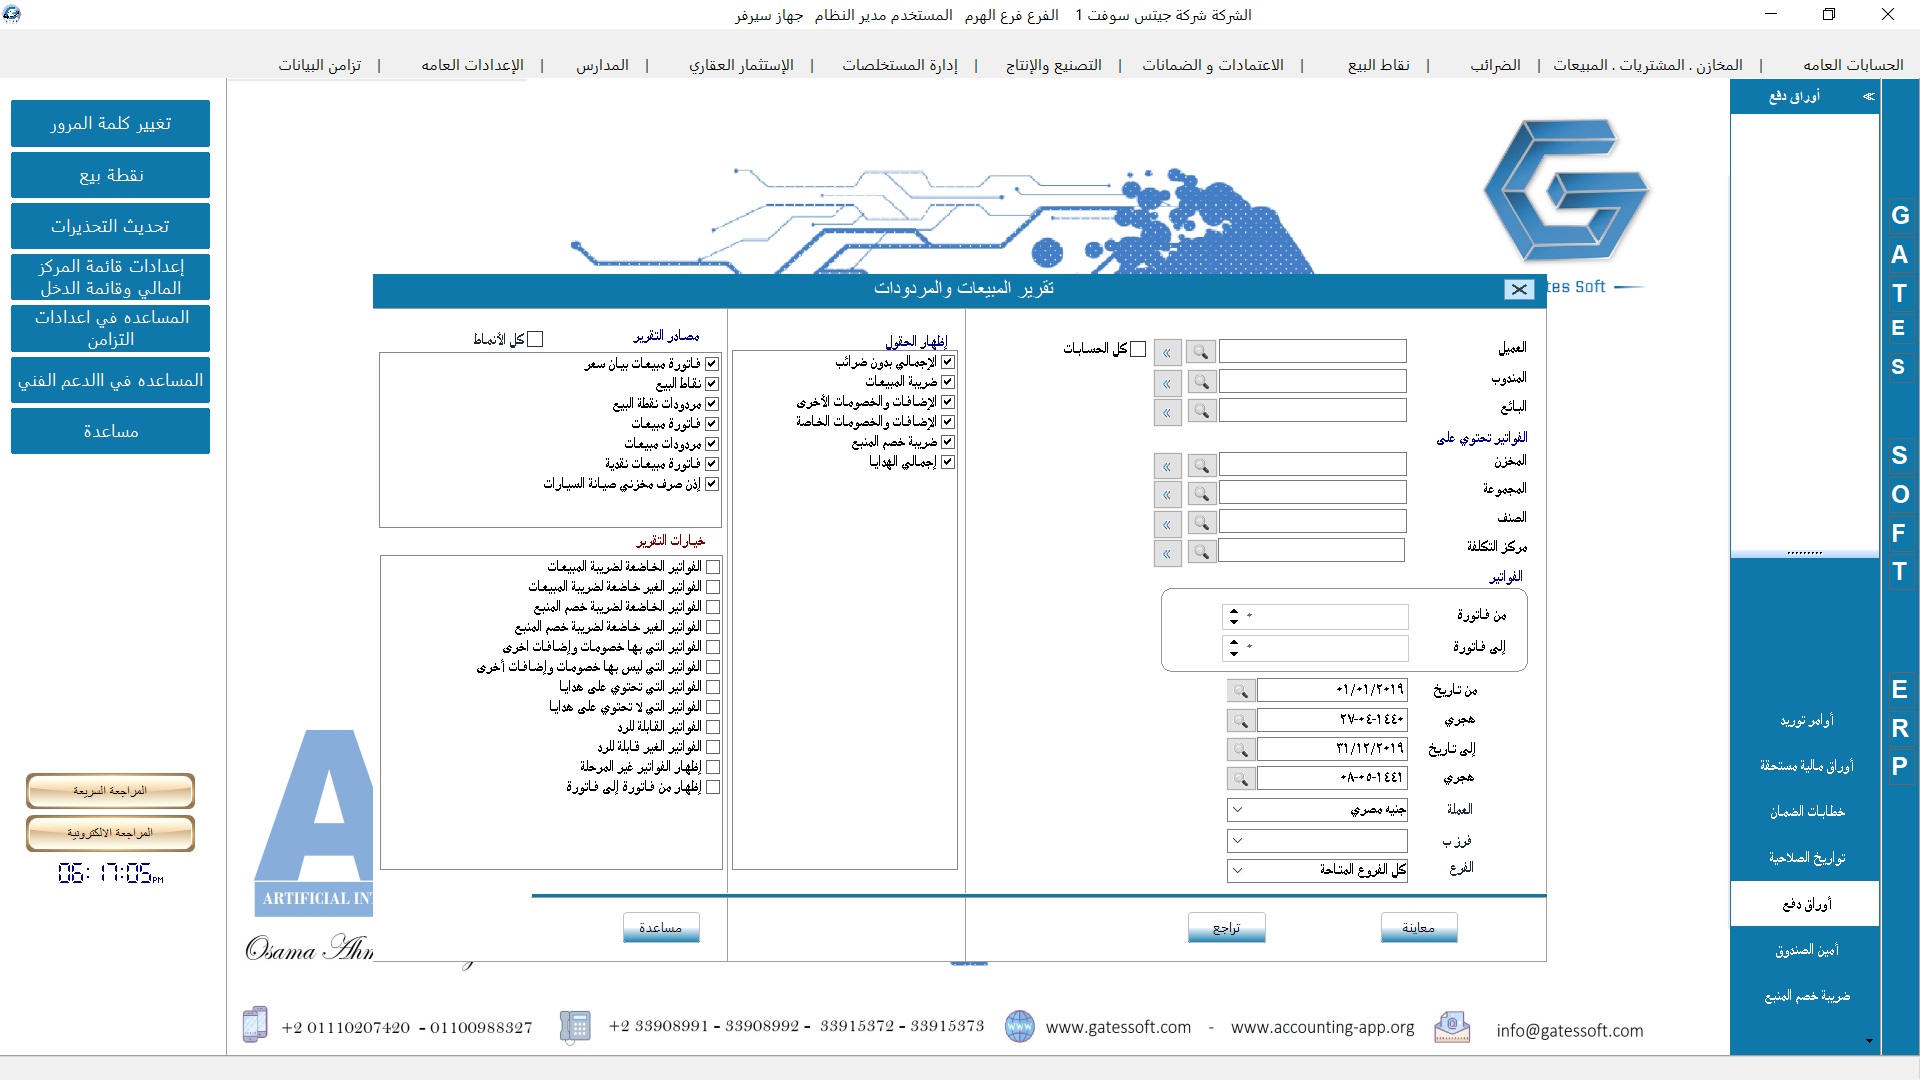Open العملة currency dropdown
Screen dimensions: 1920x1080
pos(1237,809)
